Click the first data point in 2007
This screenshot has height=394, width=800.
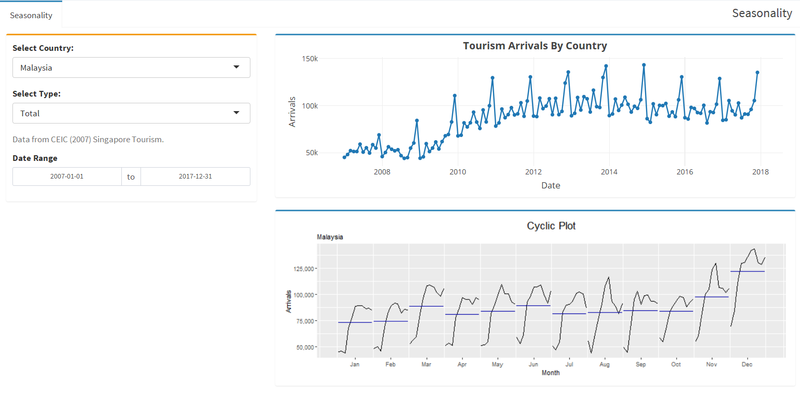coord(344,158)
